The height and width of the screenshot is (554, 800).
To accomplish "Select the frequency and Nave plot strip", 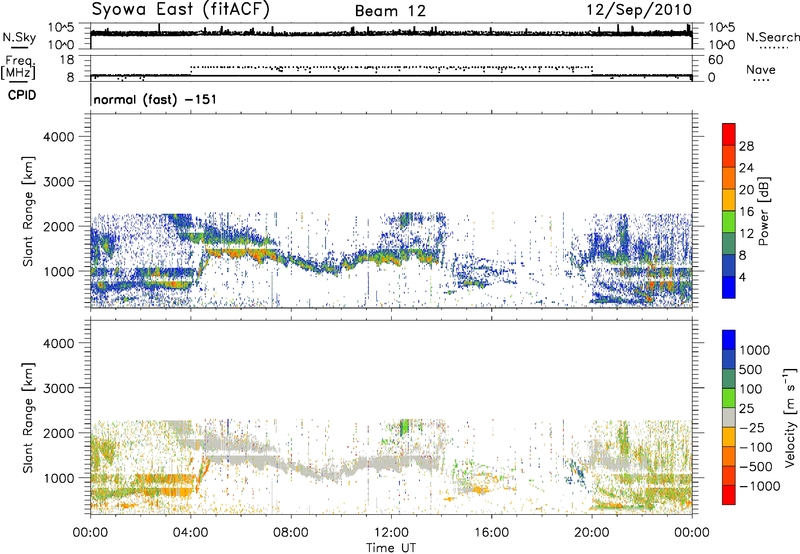I will pos(391,68).
